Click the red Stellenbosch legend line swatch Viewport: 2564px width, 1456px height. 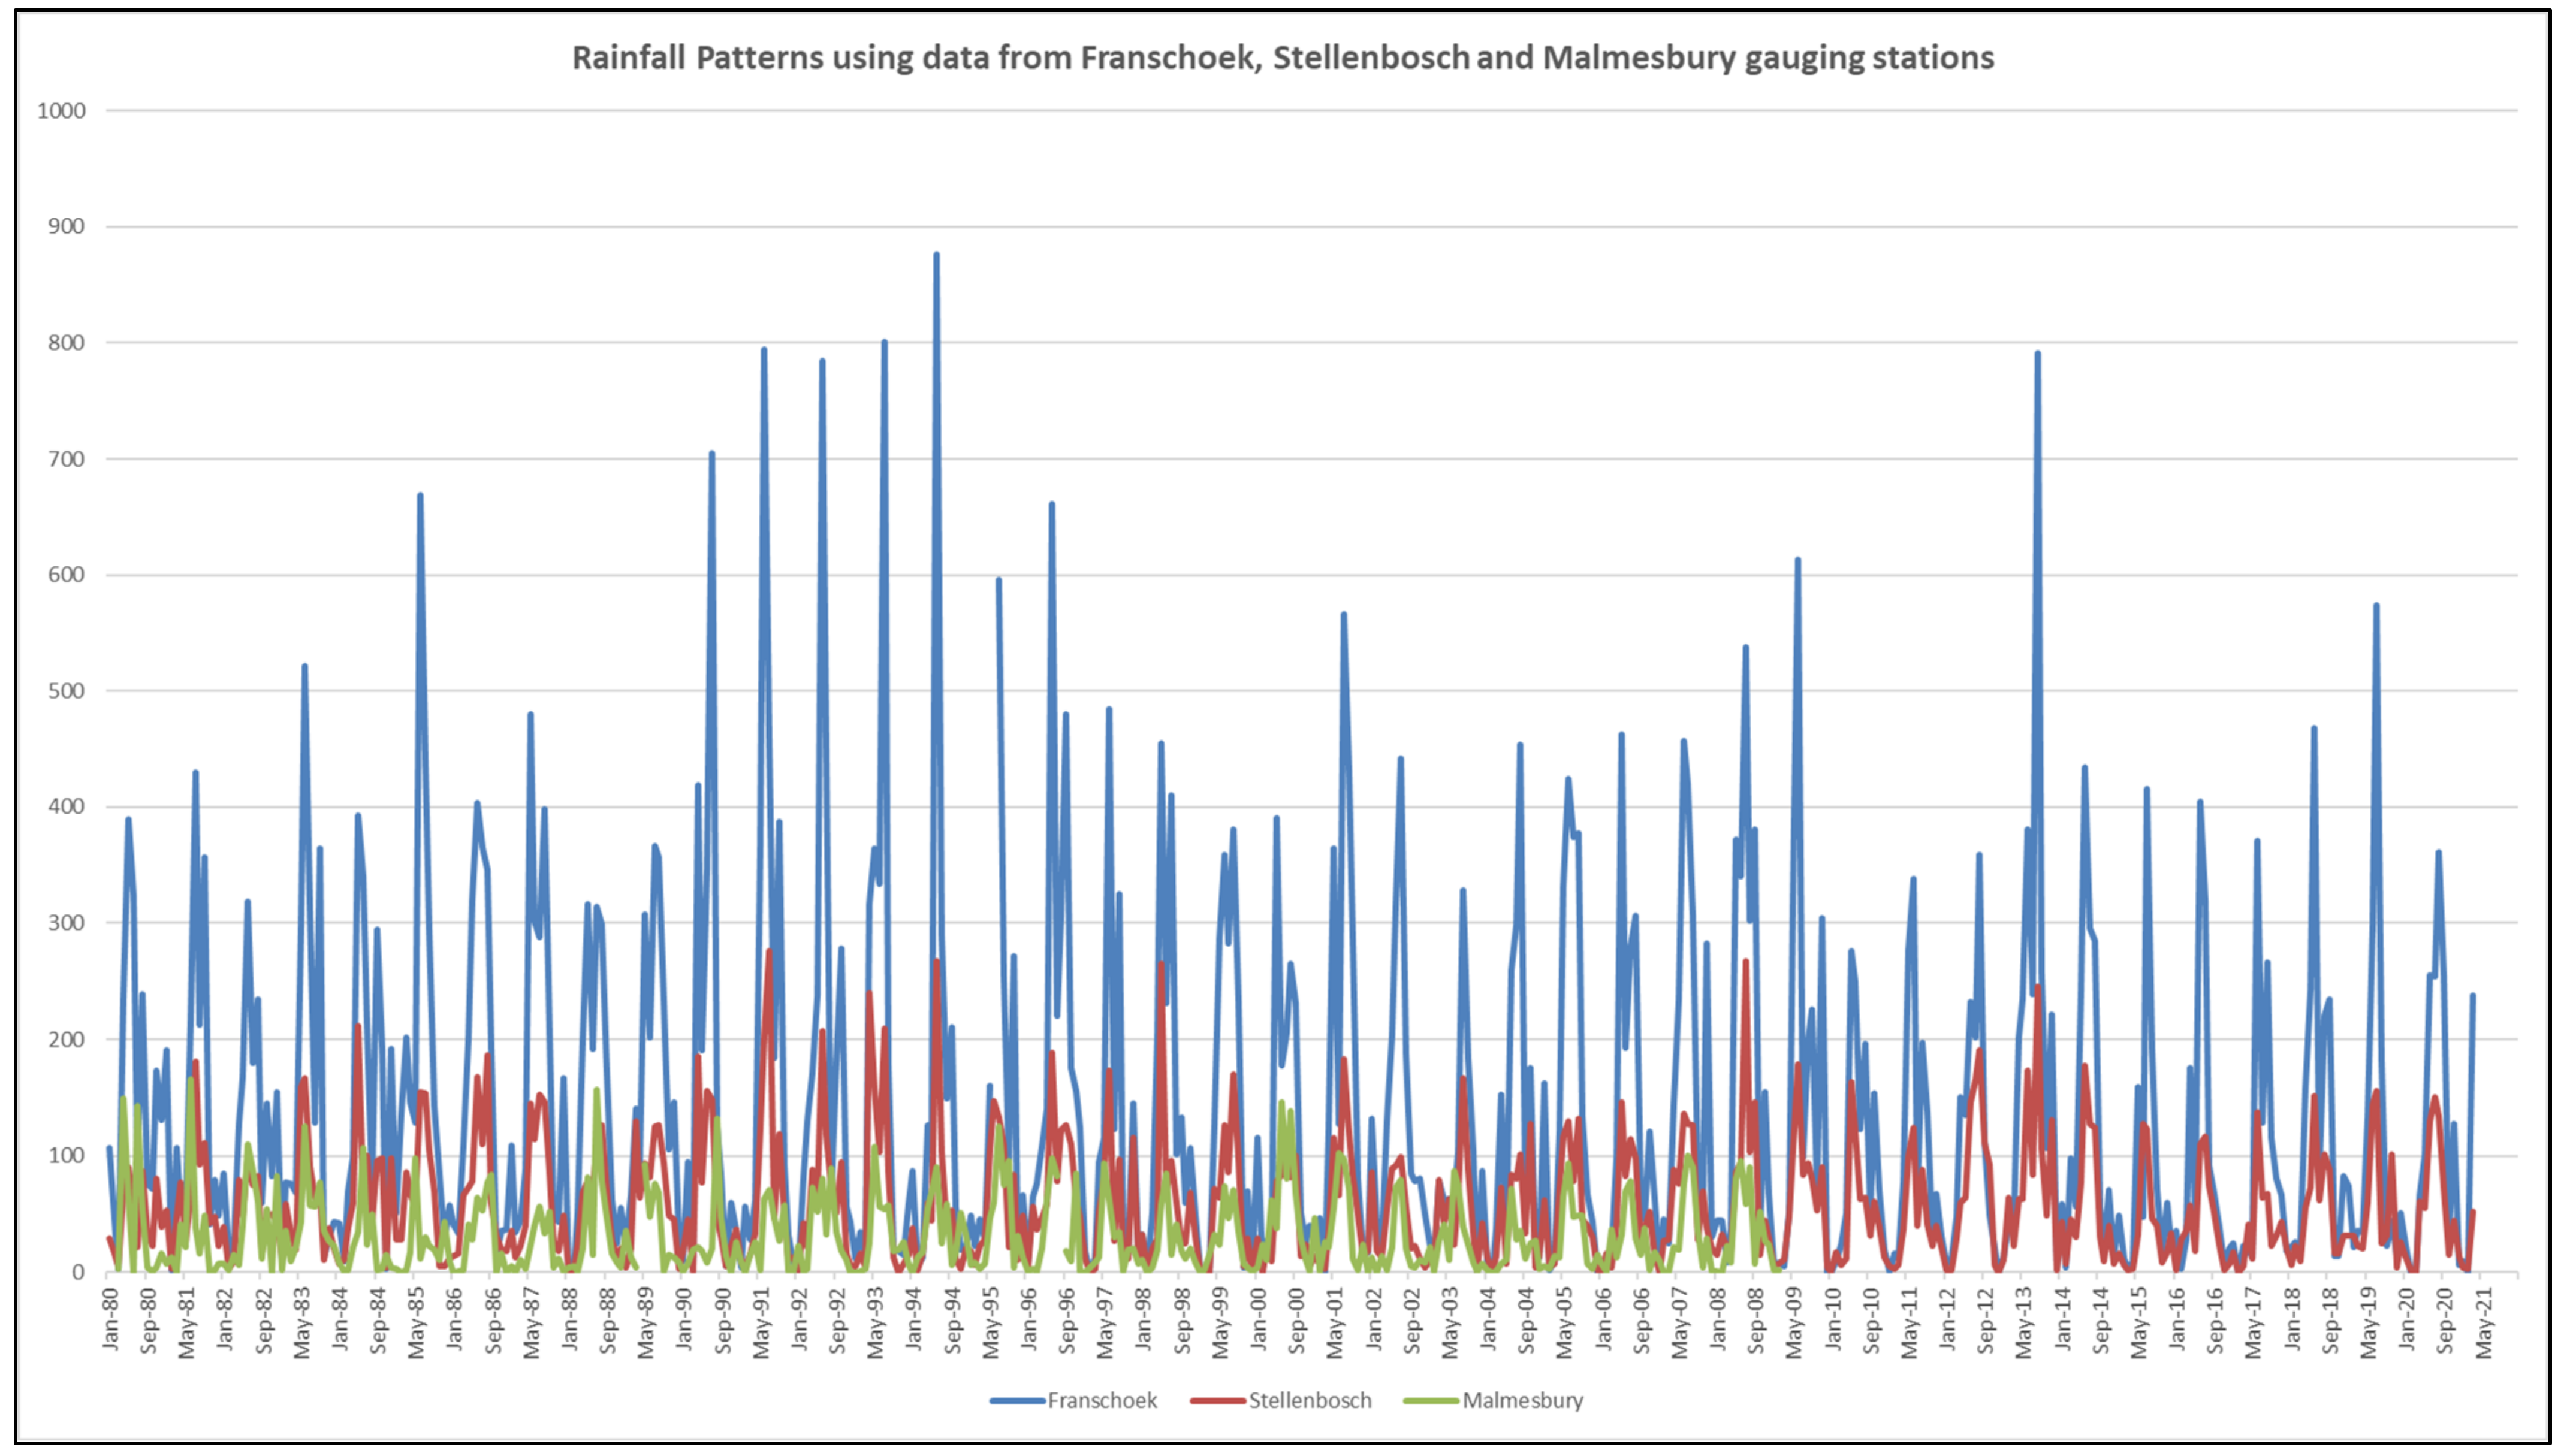click(1218, 1401)
